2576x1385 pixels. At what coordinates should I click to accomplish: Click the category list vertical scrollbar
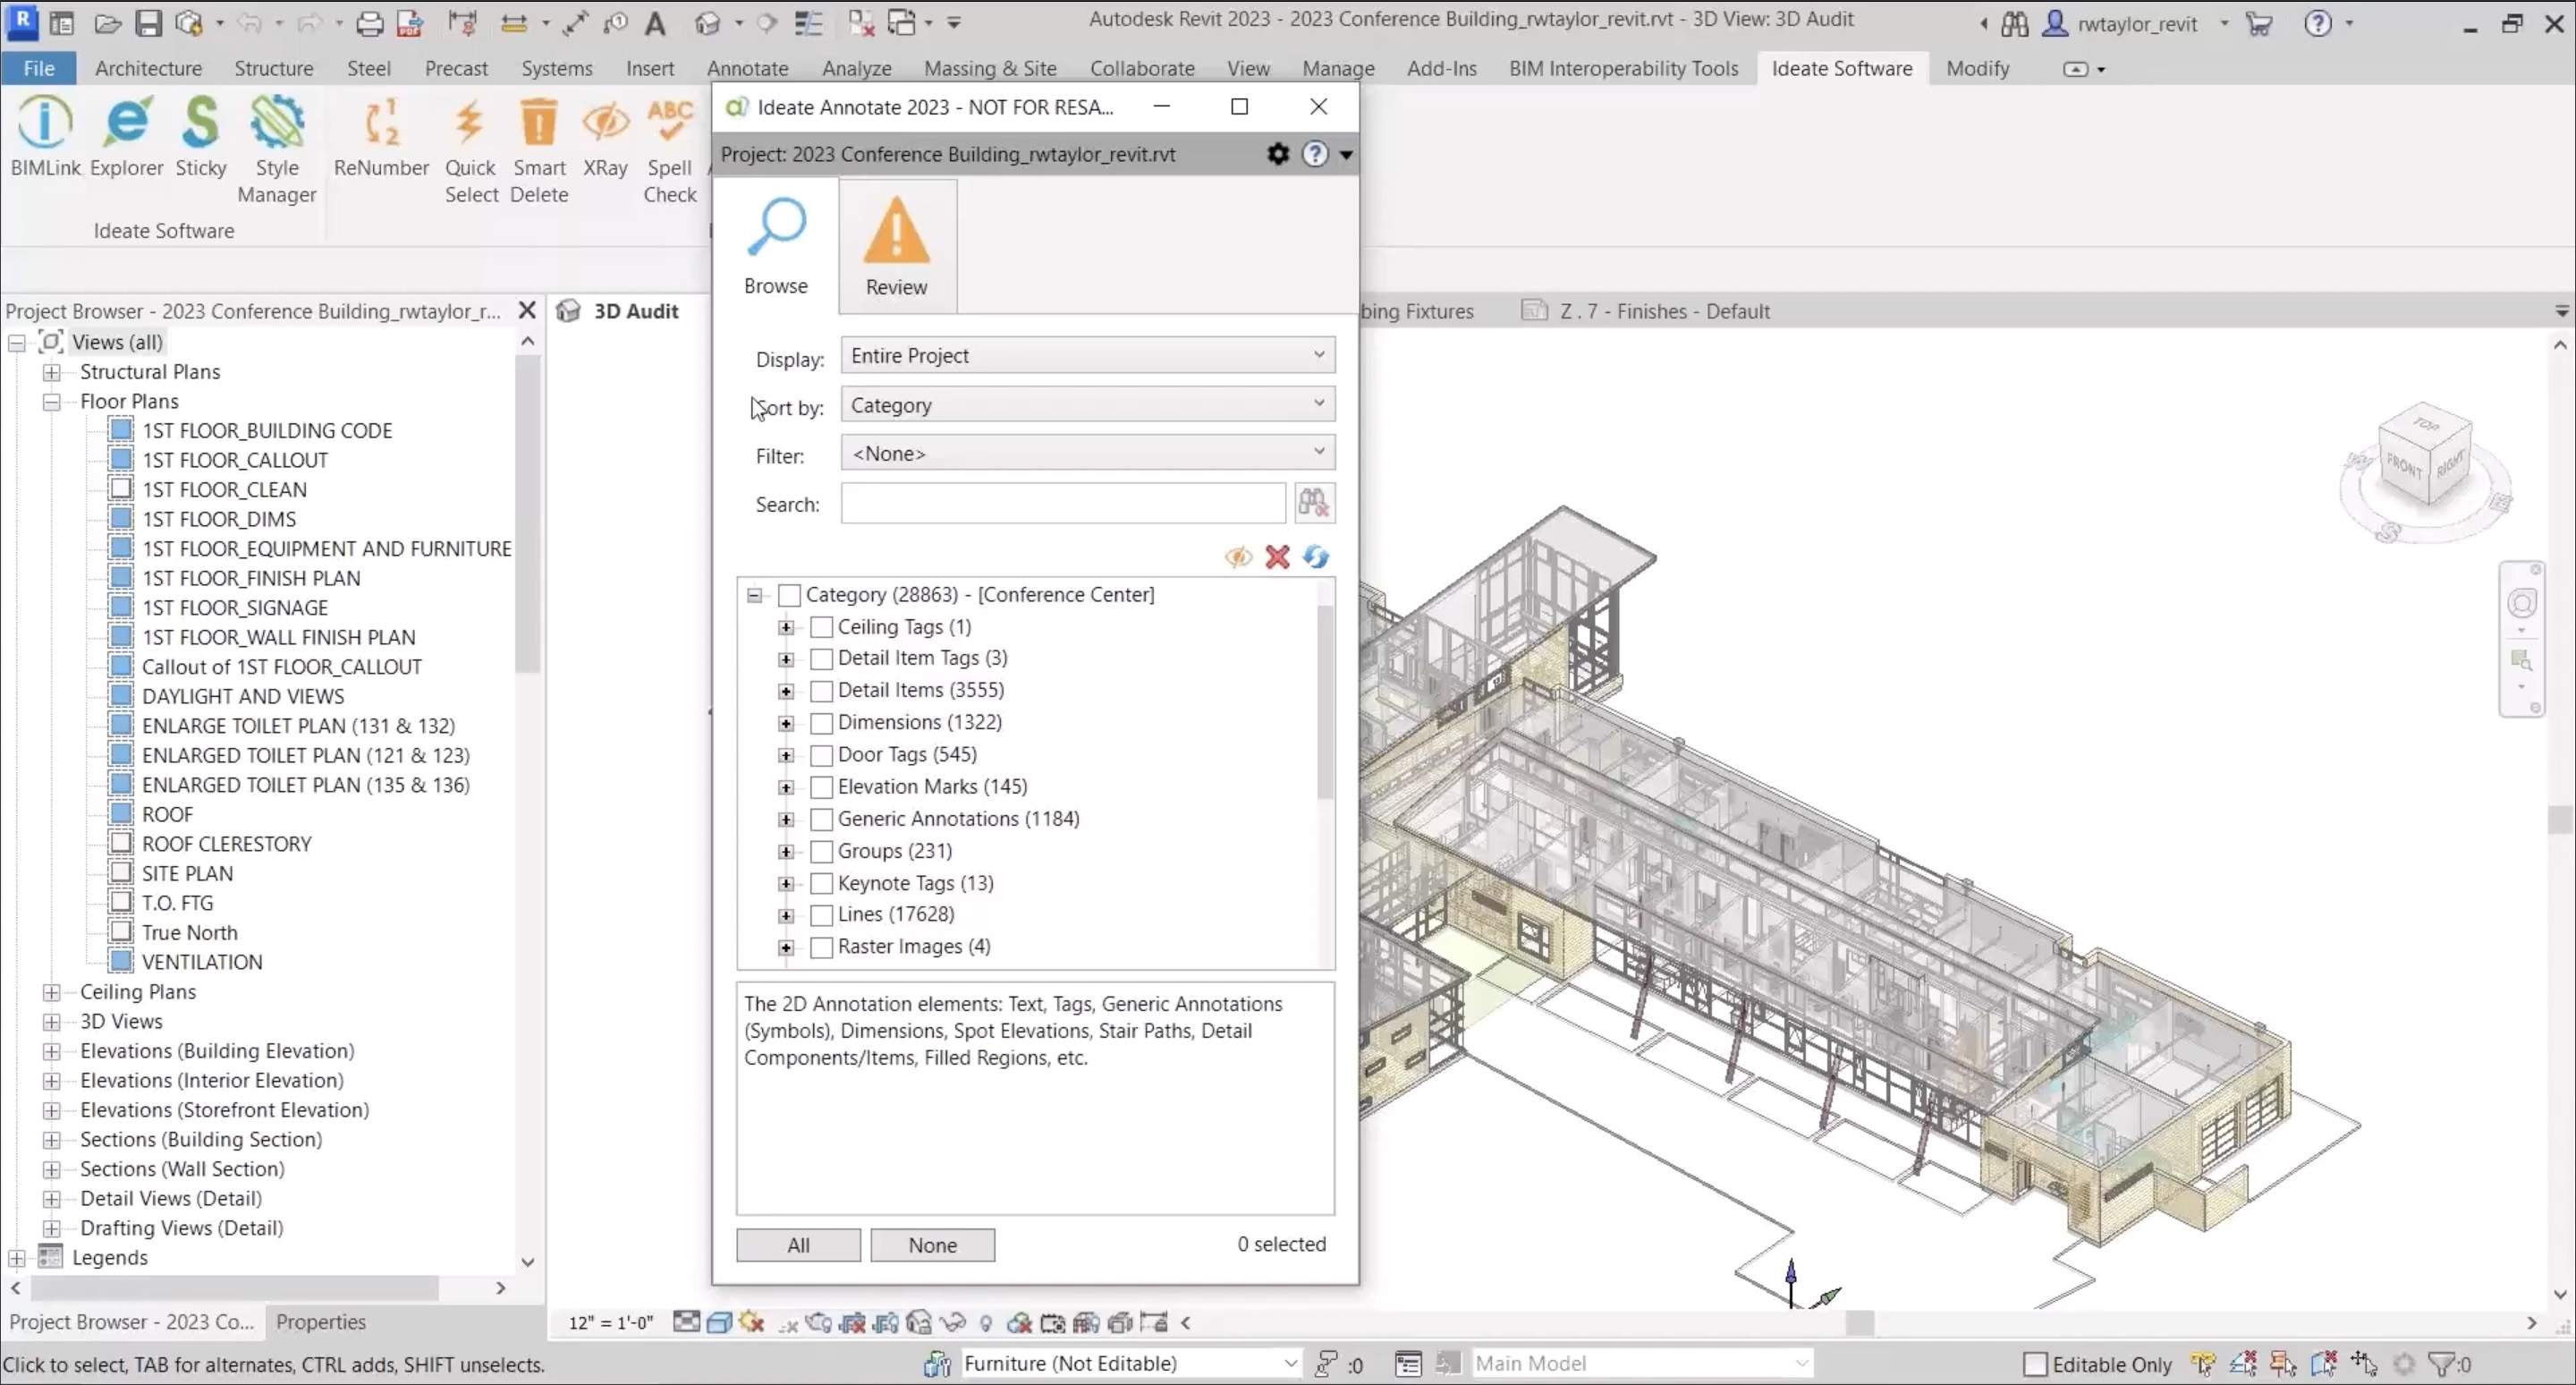[1325, 702]
